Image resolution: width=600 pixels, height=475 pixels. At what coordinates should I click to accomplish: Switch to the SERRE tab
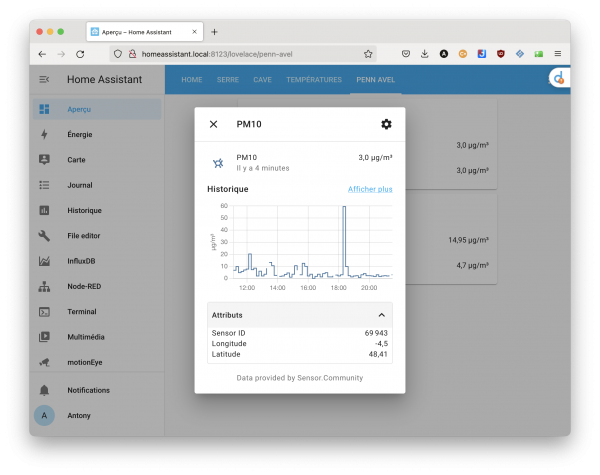pyautogui.click(x=227, y=79)
